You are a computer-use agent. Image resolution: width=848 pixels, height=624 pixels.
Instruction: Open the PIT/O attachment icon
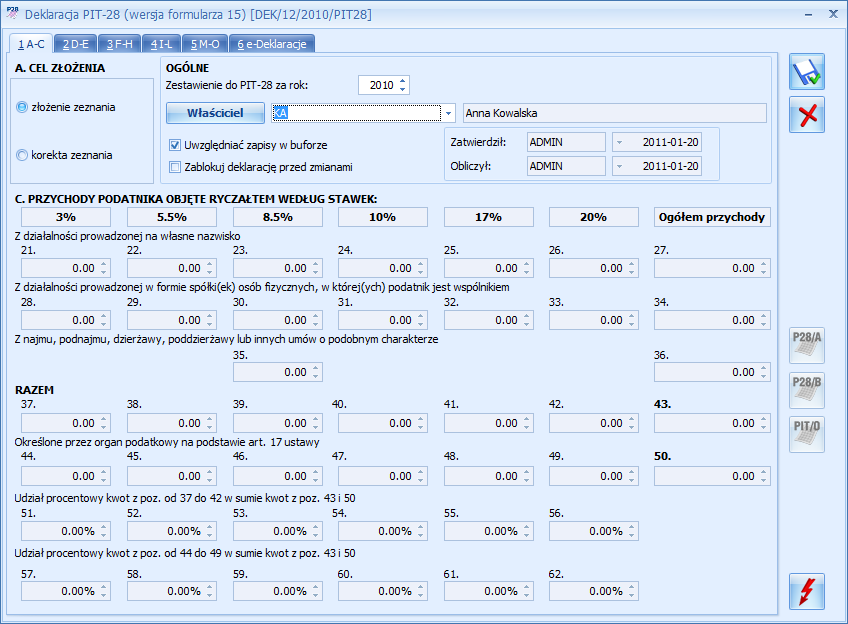click(x=806, y=434)
